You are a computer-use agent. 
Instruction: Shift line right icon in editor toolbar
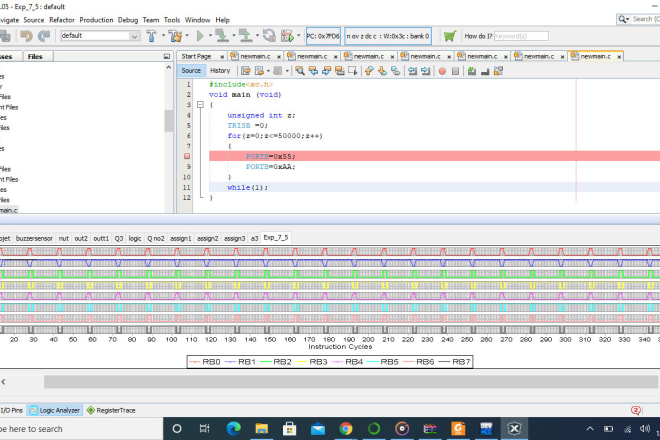click(x=426, y=71)
